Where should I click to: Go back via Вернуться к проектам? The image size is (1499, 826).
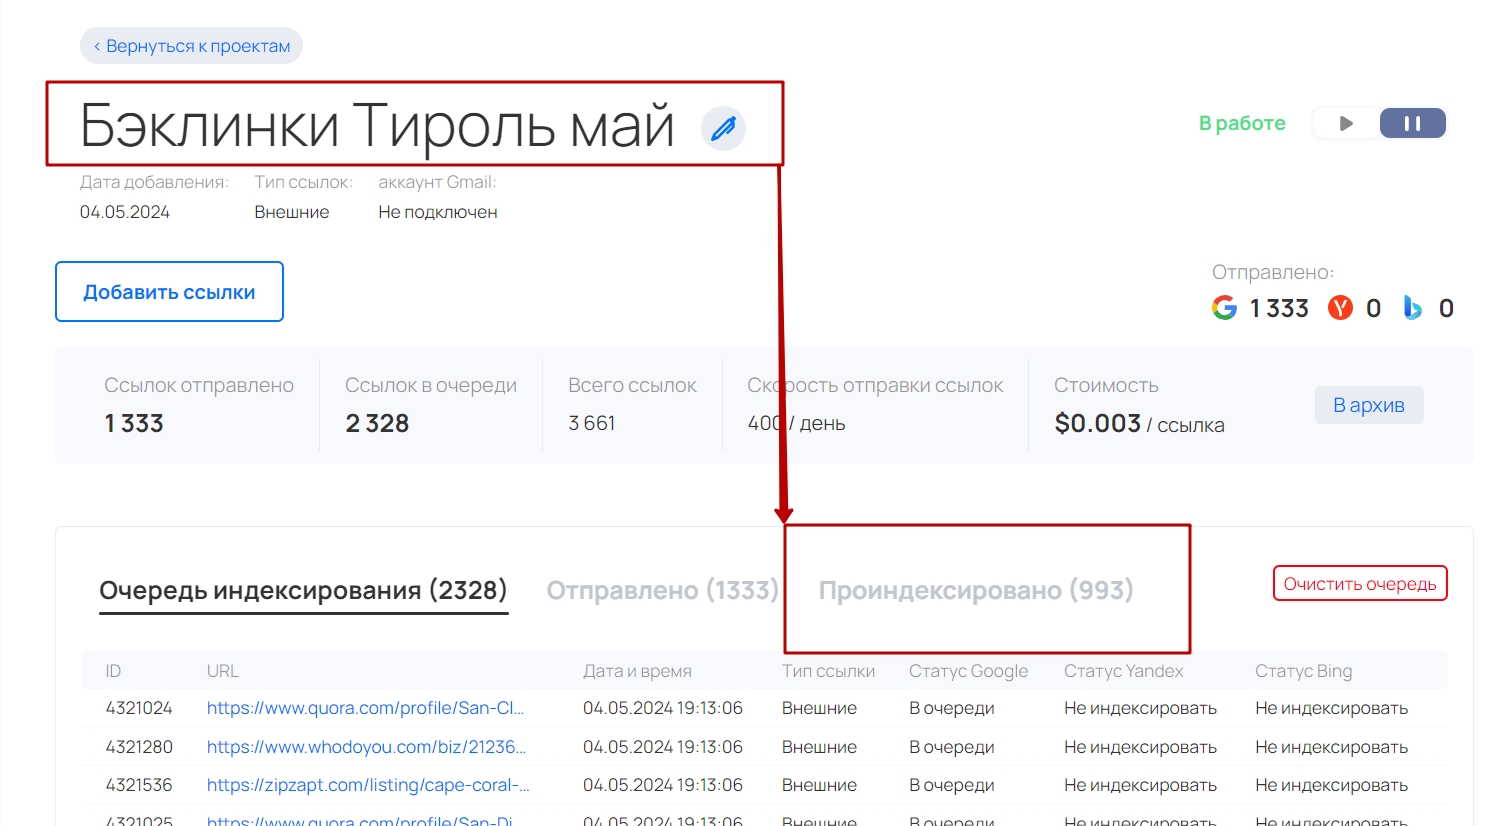coord(191,46)
